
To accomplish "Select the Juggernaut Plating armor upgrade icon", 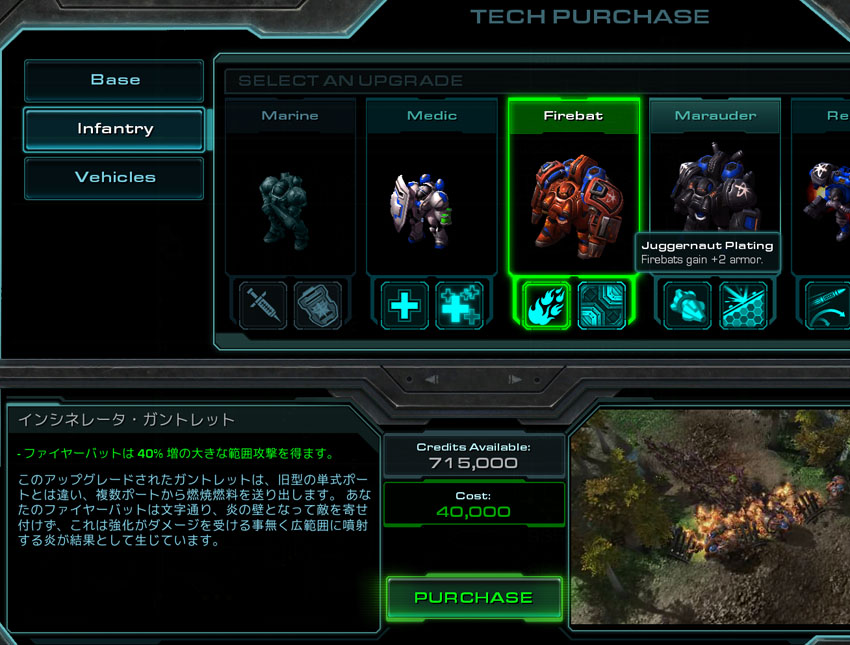I will tap(601, 306).
